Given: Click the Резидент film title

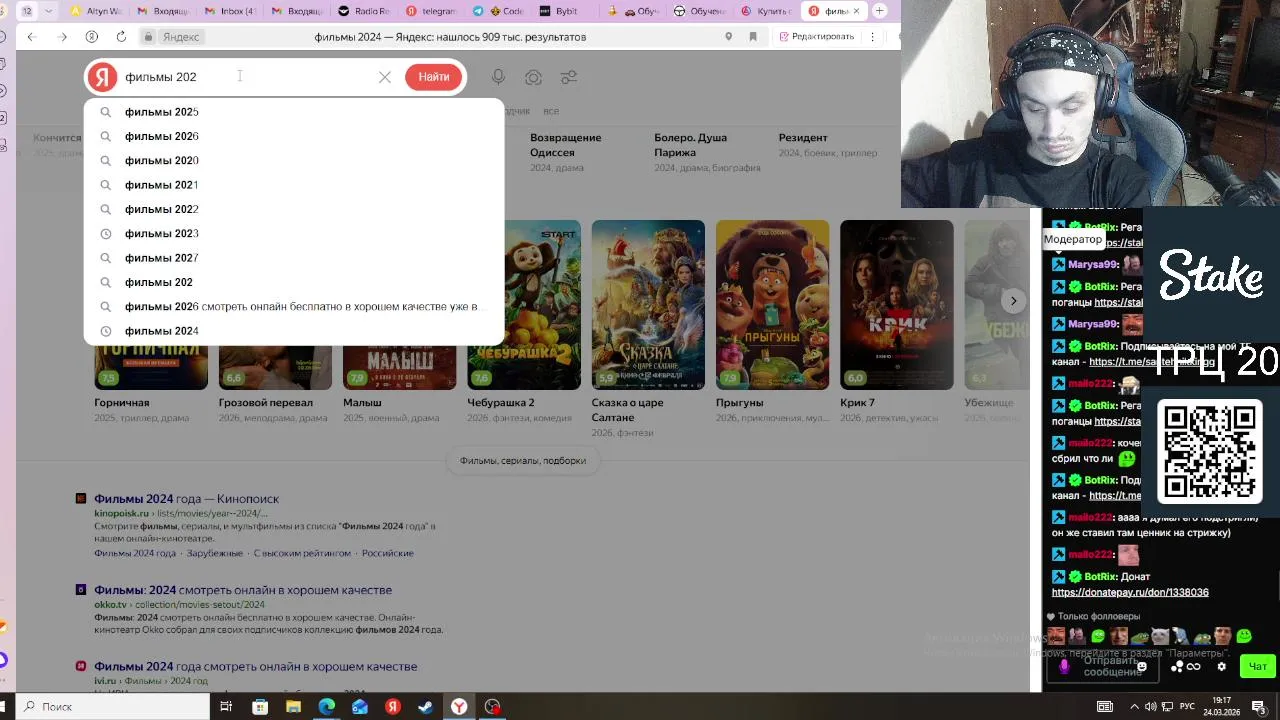Looking at the screenshot, I should point(803,138).
